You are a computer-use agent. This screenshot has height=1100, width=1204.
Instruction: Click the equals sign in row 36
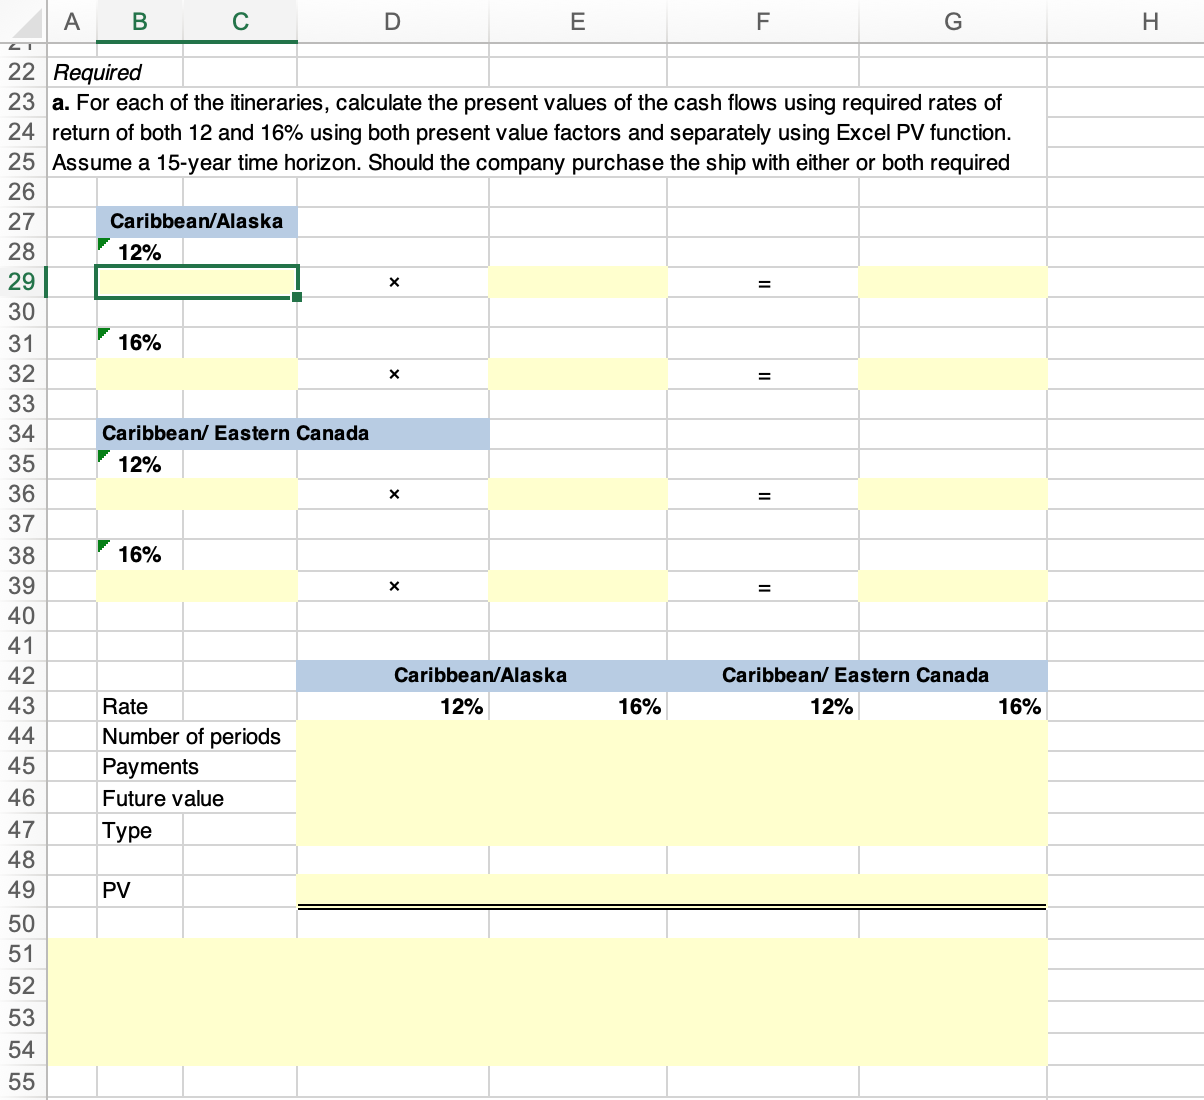[763, 496]
